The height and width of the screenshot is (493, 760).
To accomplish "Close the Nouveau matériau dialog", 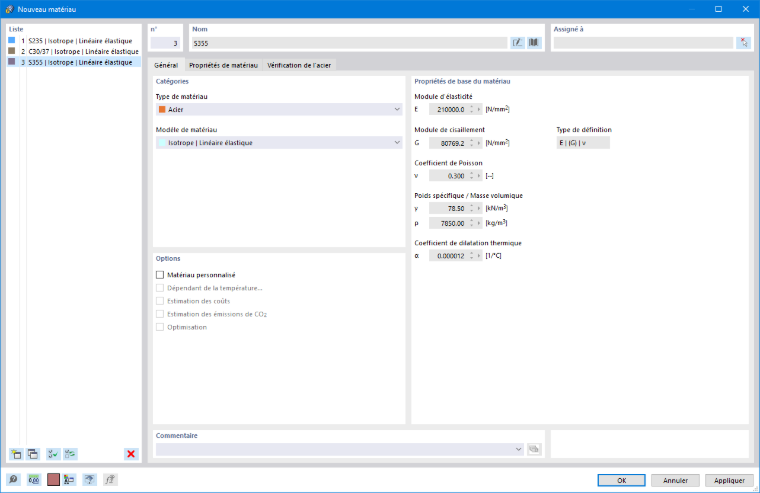I will pos(745,9).
